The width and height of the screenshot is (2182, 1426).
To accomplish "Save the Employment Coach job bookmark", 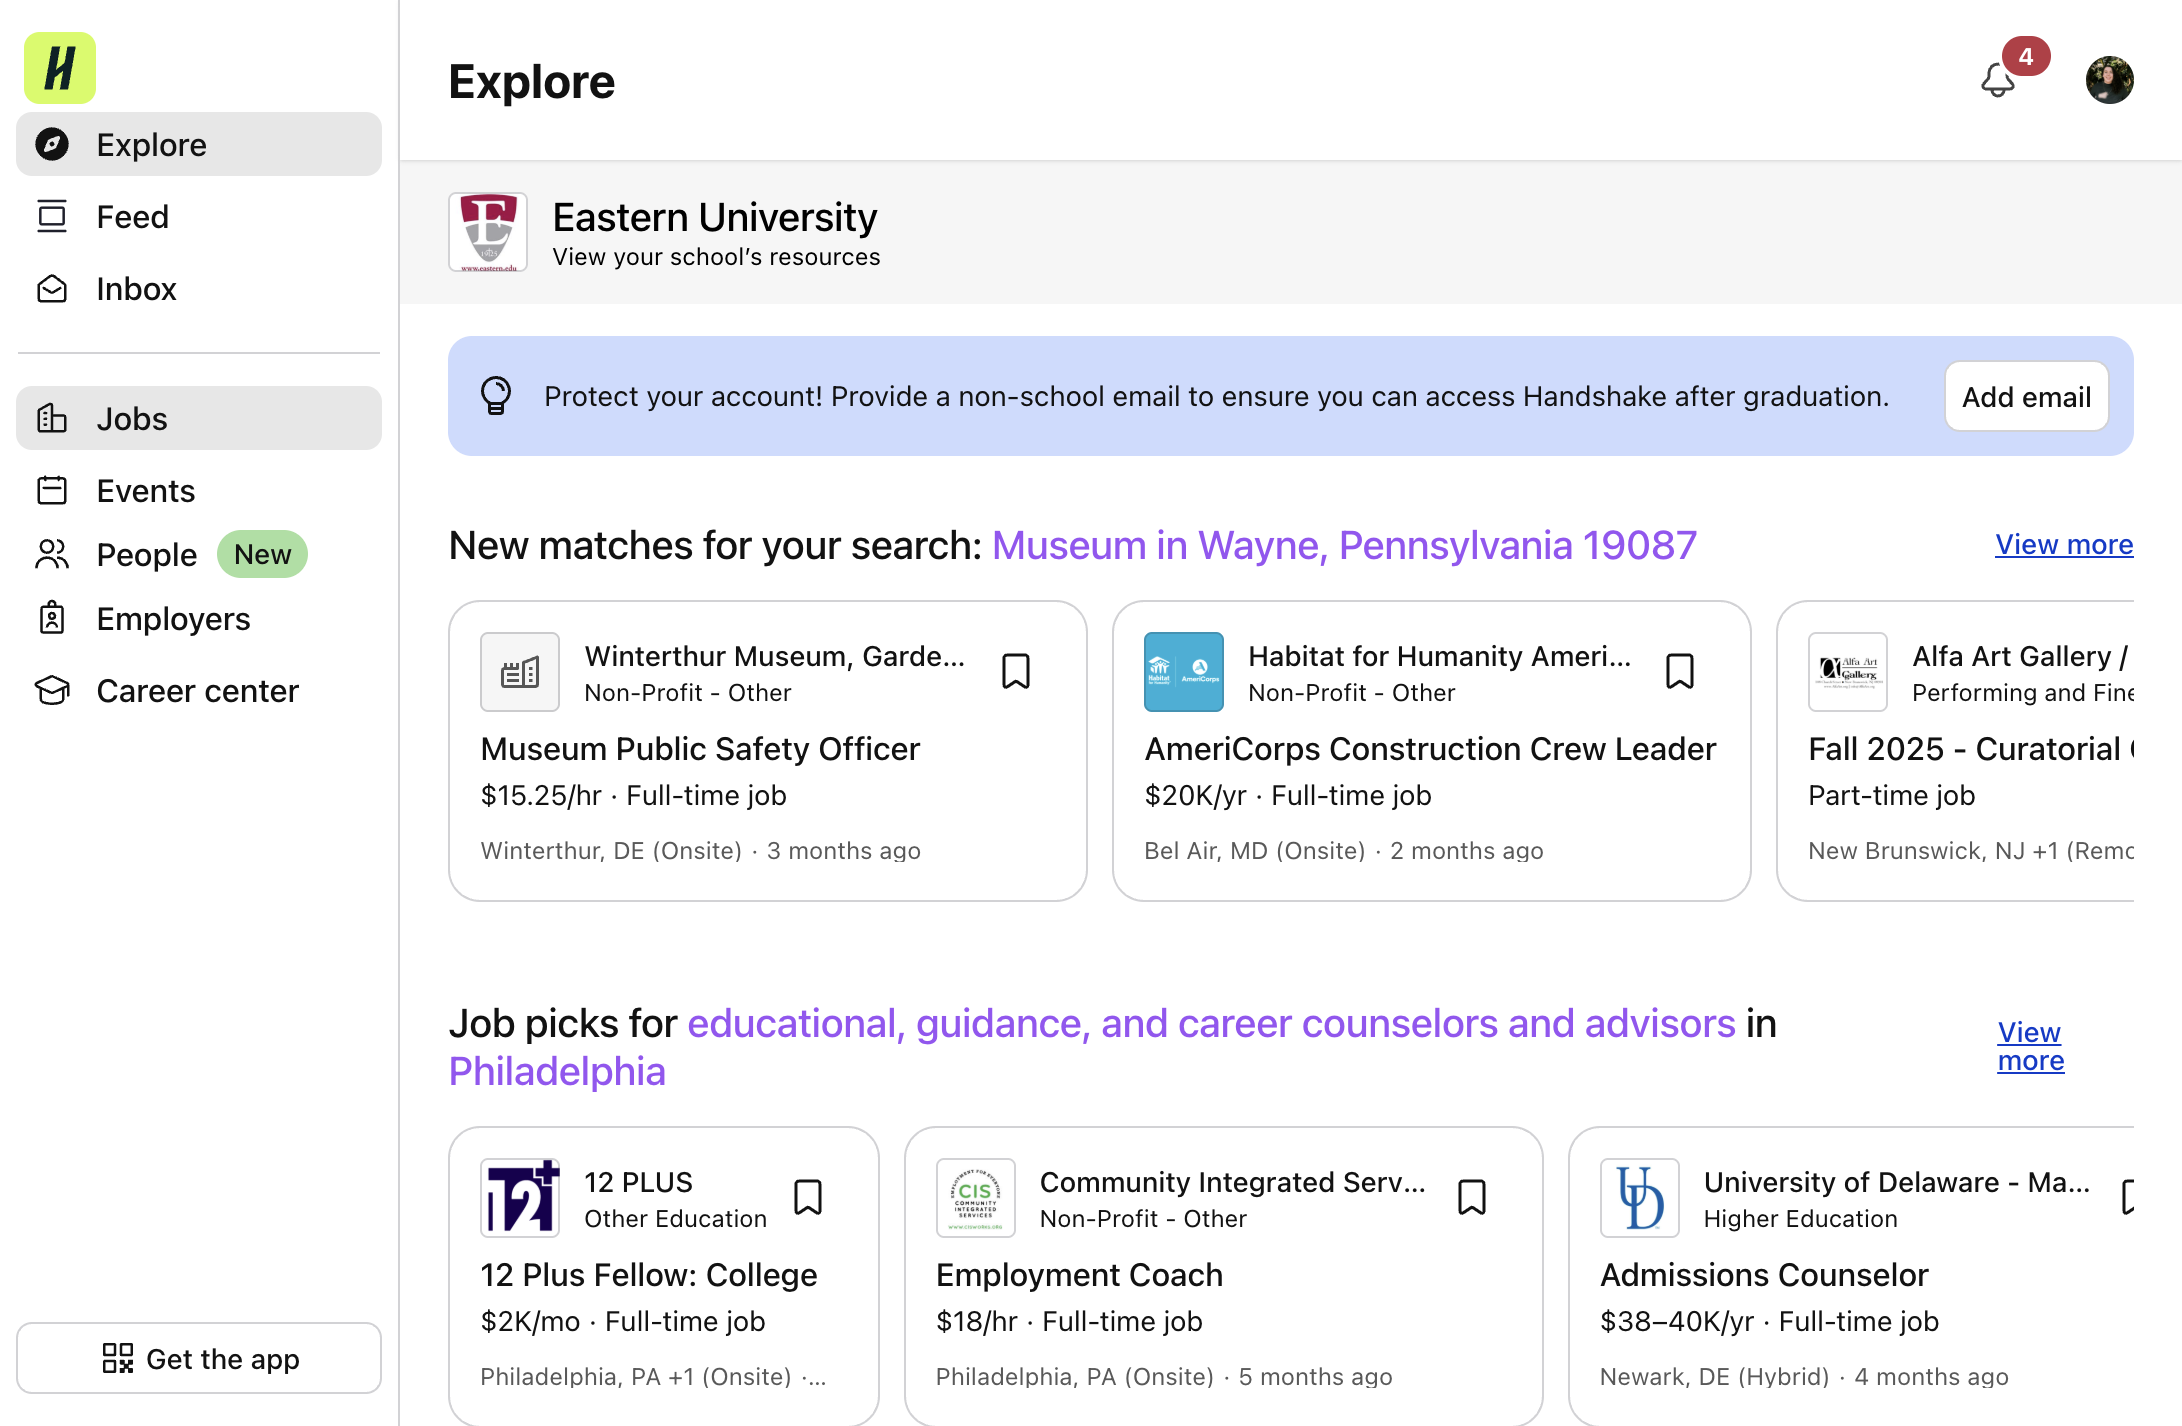I will pos(1472,1197).
